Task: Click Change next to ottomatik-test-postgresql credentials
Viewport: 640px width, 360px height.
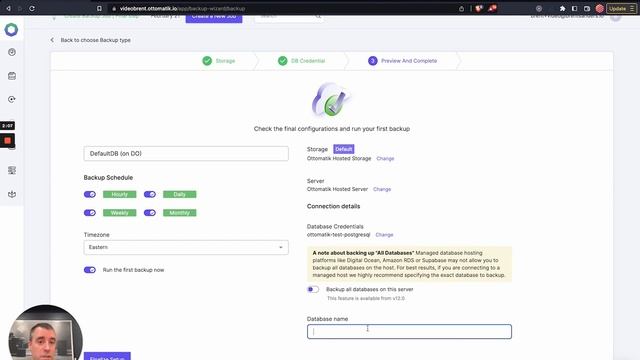Action: [x=384, y=235]
